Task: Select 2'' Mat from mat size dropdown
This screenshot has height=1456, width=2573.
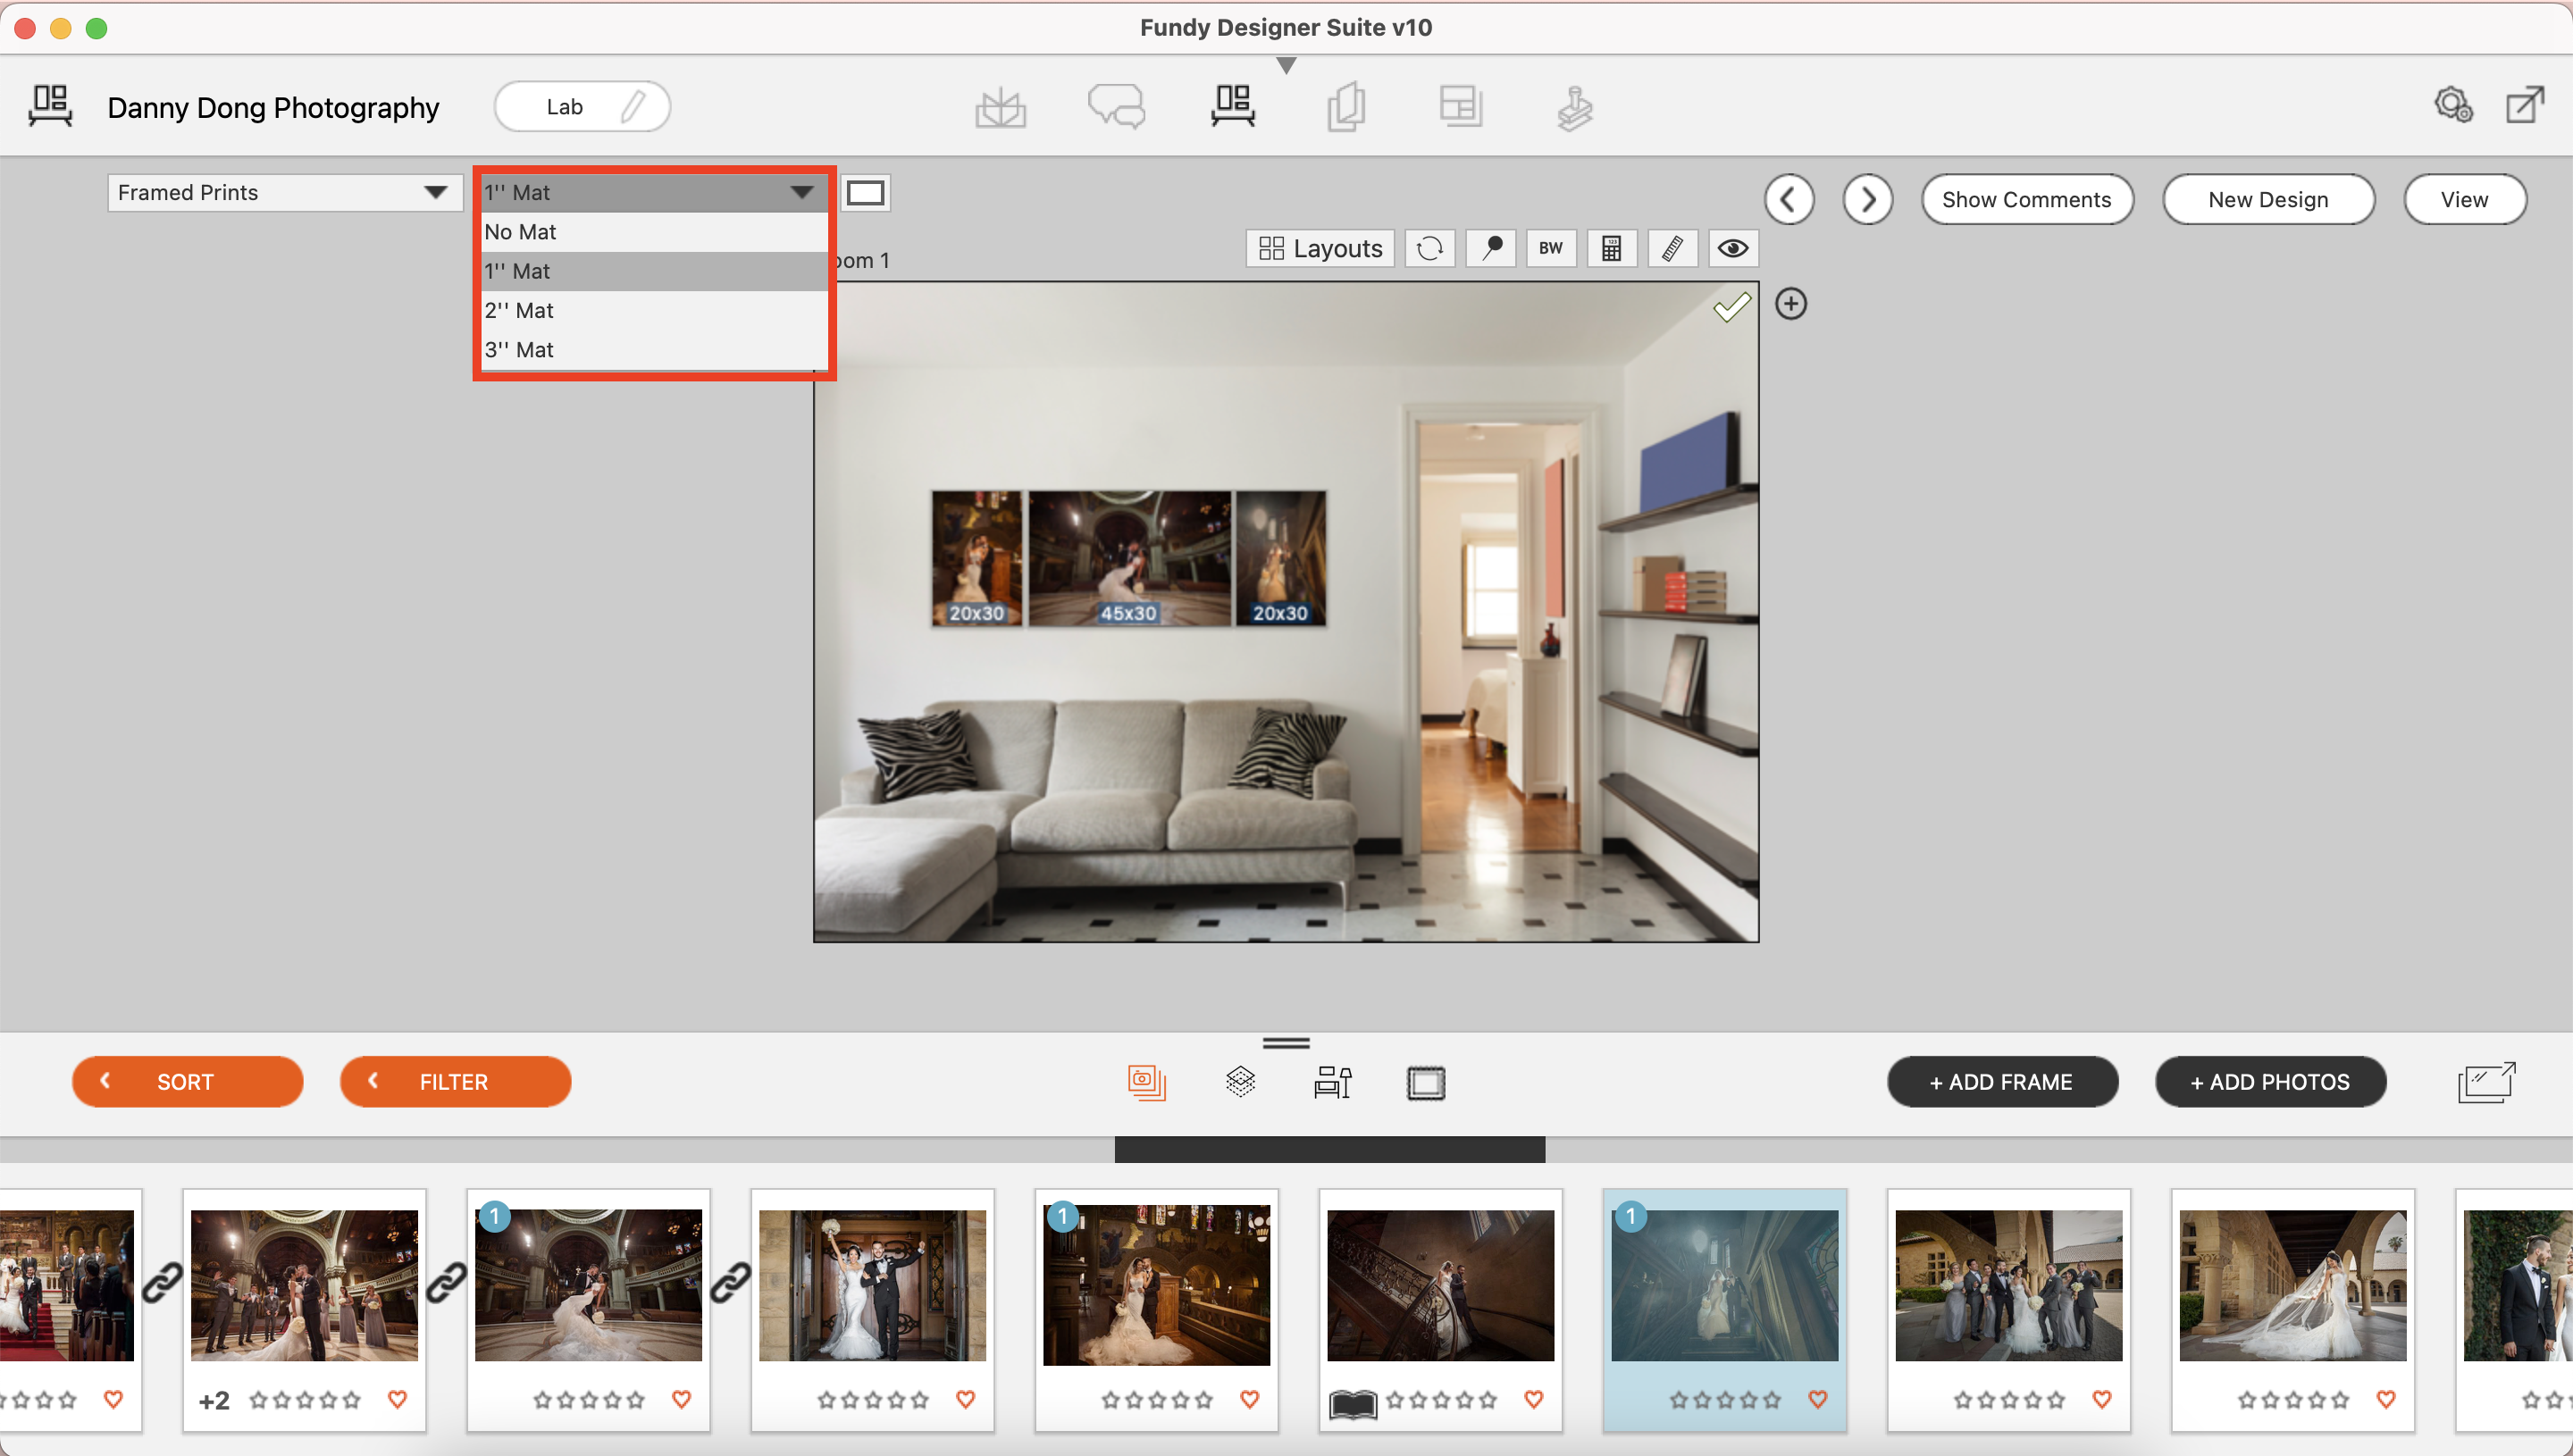Action: tap(520, 307)
